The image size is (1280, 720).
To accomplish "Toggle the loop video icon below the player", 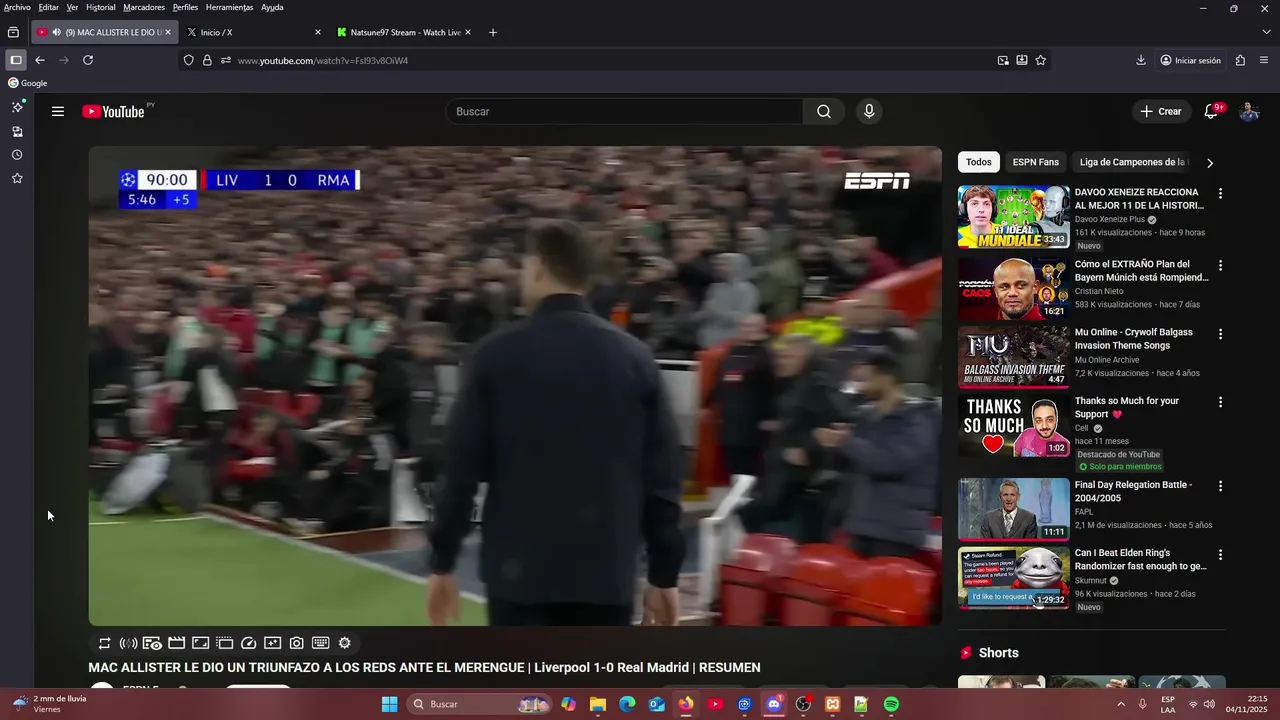I will 104,643.
